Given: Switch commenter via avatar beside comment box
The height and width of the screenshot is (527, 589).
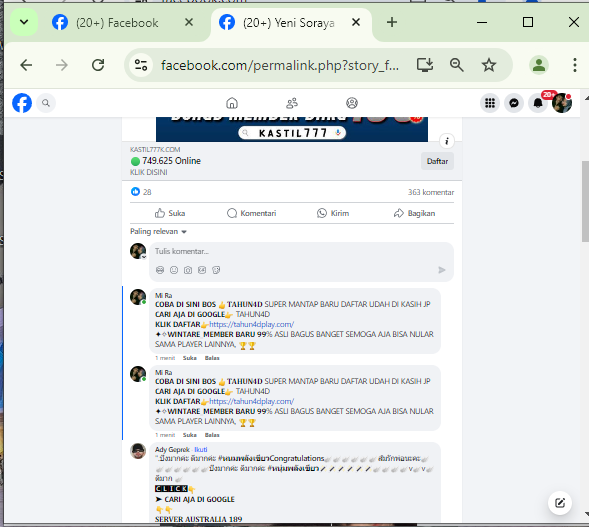Looking at the screenshot, I should click(x=138, y=251).
